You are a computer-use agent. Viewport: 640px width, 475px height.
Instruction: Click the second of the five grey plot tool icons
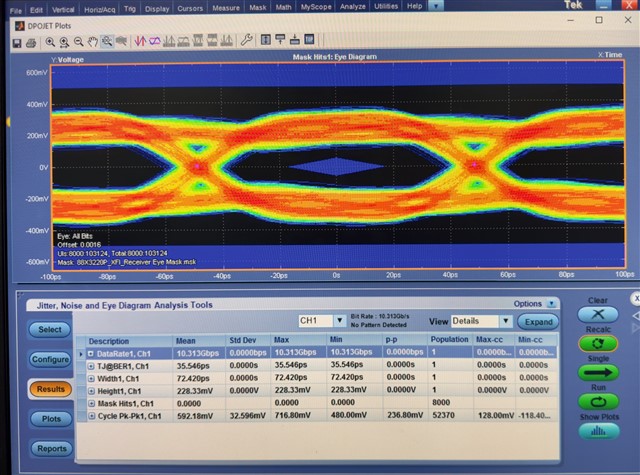pos(183,41)
